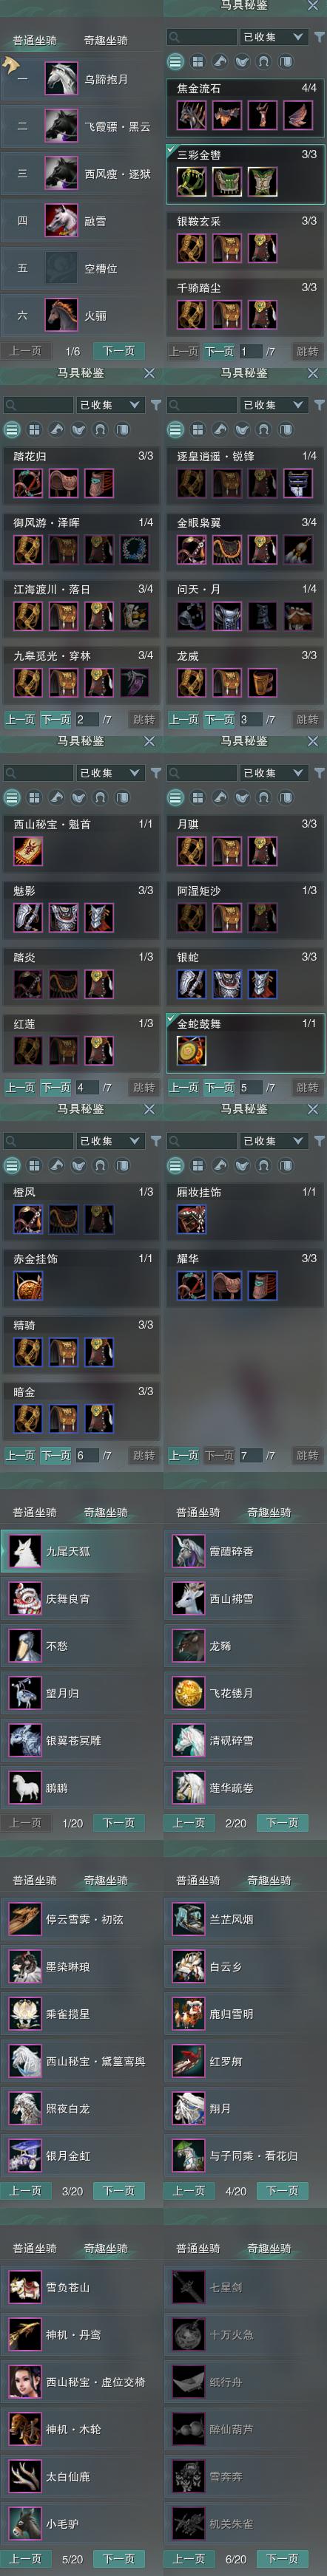
Task: Open 已收集 dropdown above 焦金流石 set
Action: [x=273, y=36]
